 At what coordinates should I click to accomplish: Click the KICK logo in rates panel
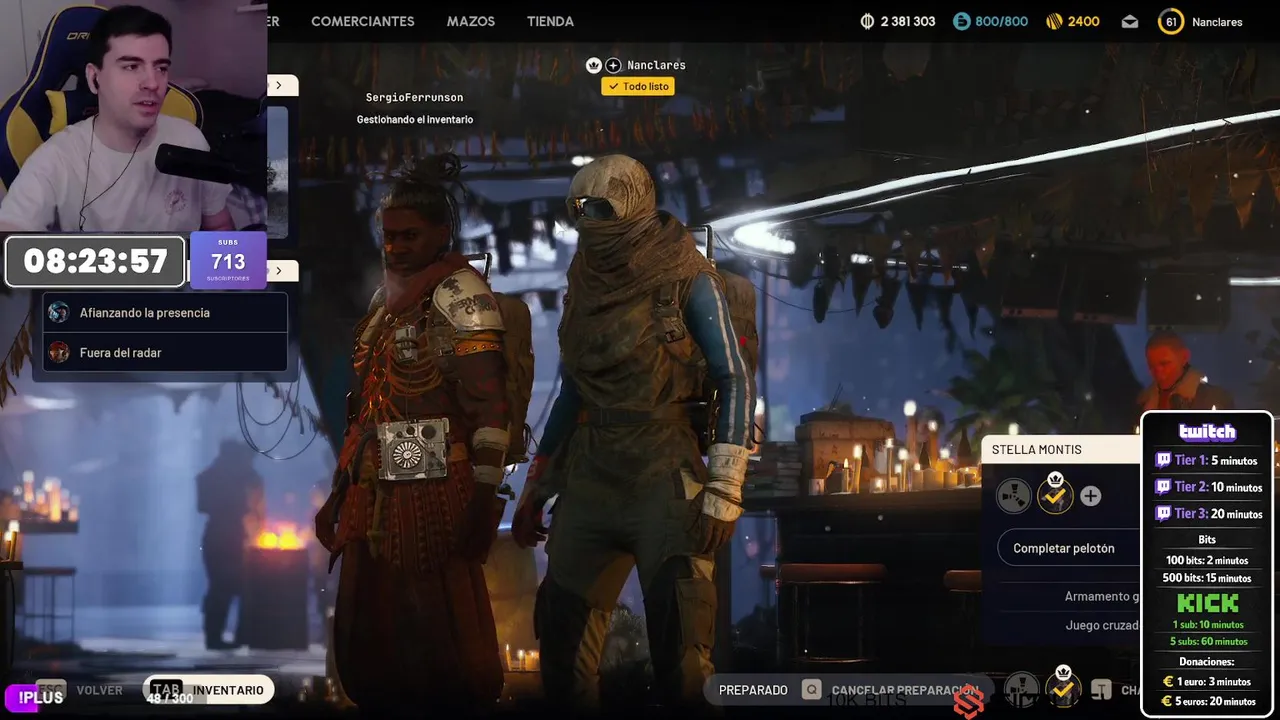(x=1207, y=603)
